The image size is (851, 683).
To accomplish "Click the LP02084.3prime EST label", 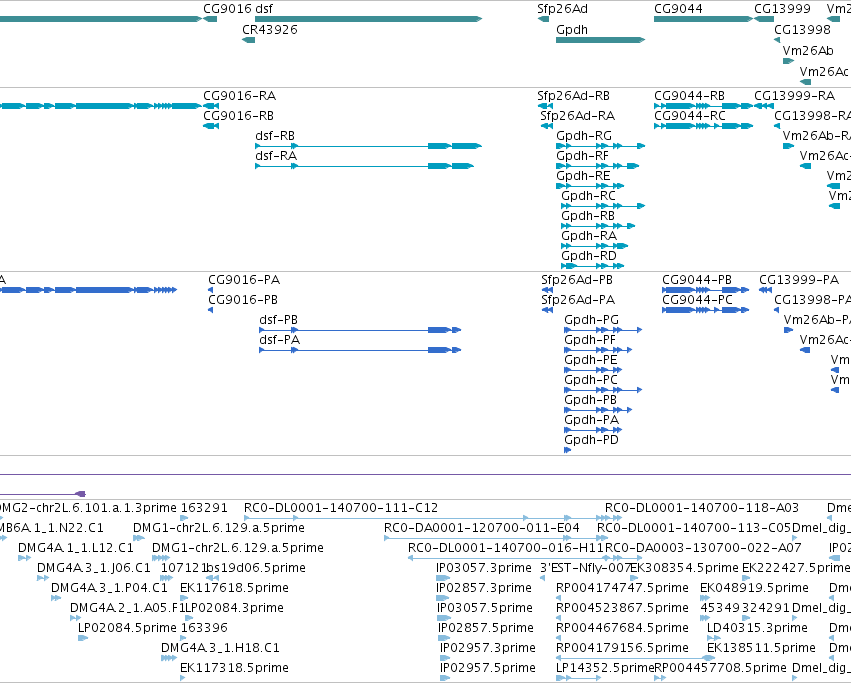I will point(234,608).
